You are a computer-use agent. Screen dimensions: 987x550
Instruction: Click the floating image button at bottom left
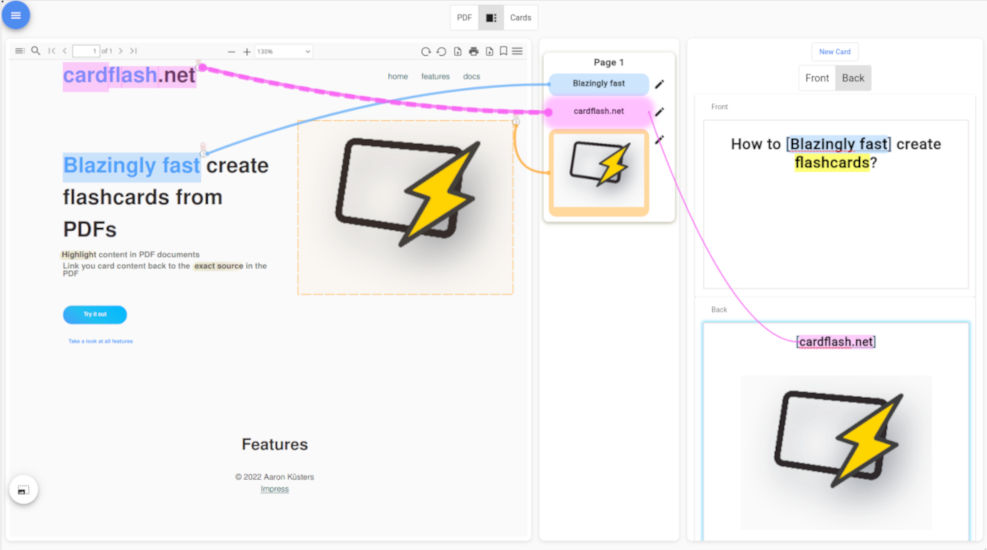coord(23,490)
